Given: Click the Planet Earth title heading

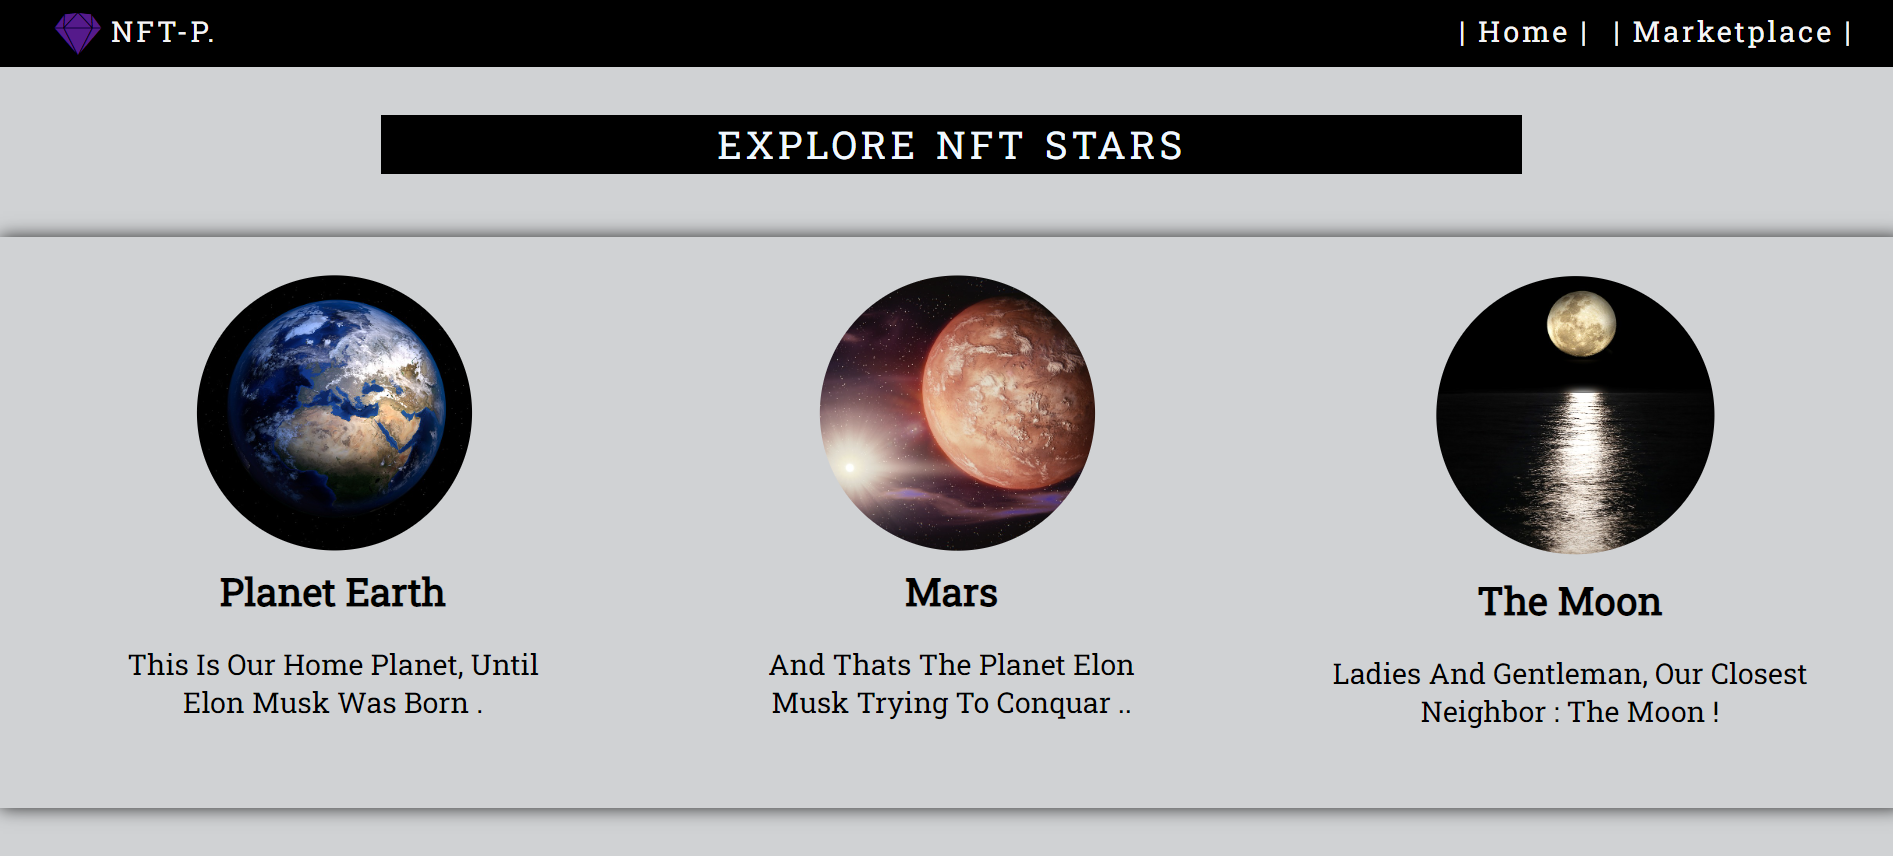Looking at the screenshot, I should pos(331,592).
